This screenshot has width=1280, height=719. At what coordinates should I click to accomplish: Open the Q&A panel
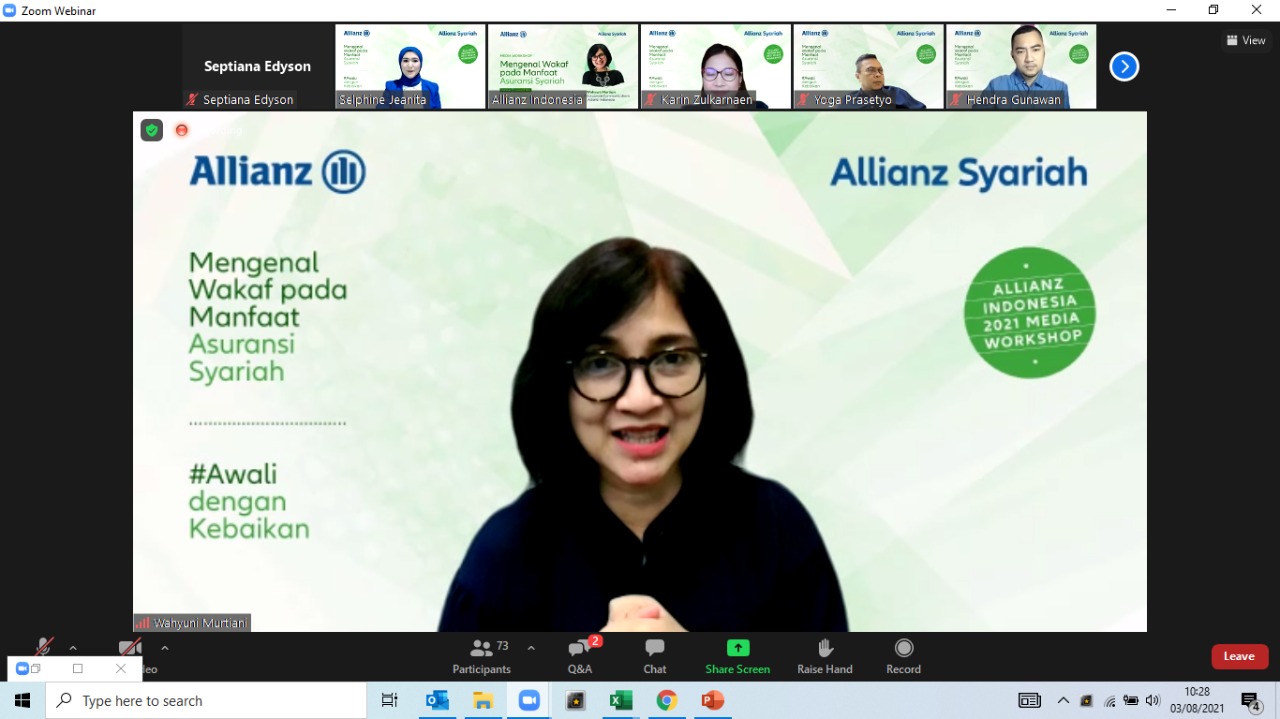(x=580, y=656)
